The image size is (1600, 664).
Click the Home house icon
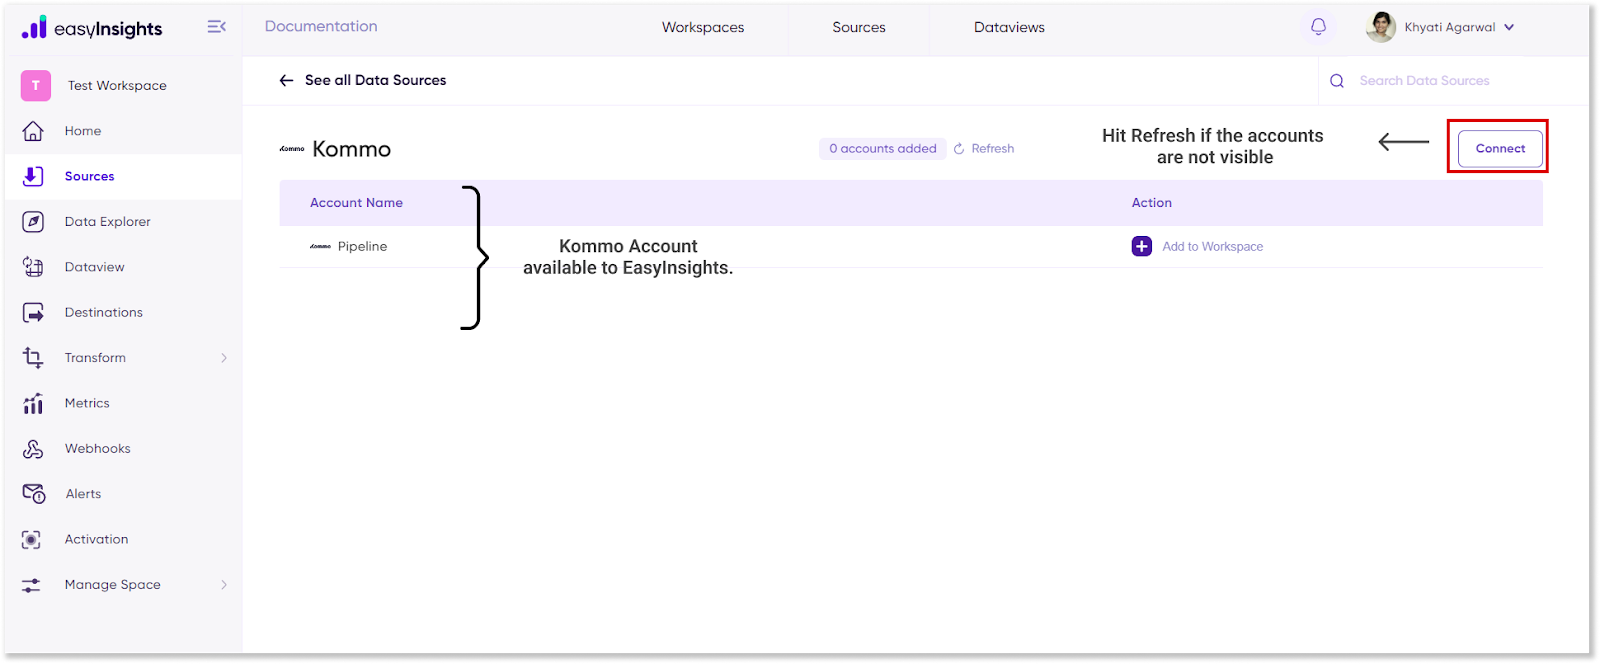click(33, 131)
